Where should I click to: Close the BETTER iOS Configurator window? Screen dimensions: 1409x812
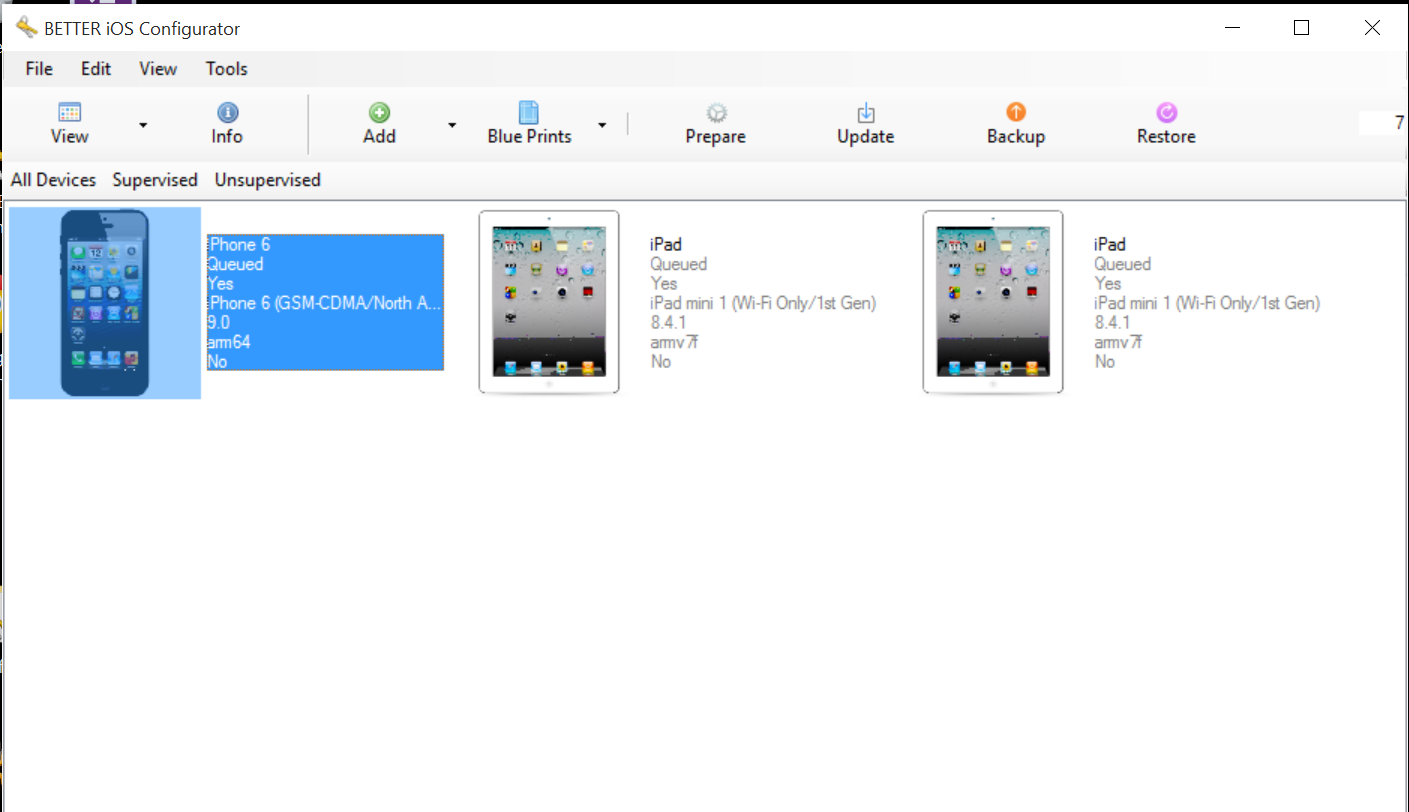(x=1372, y=28)
